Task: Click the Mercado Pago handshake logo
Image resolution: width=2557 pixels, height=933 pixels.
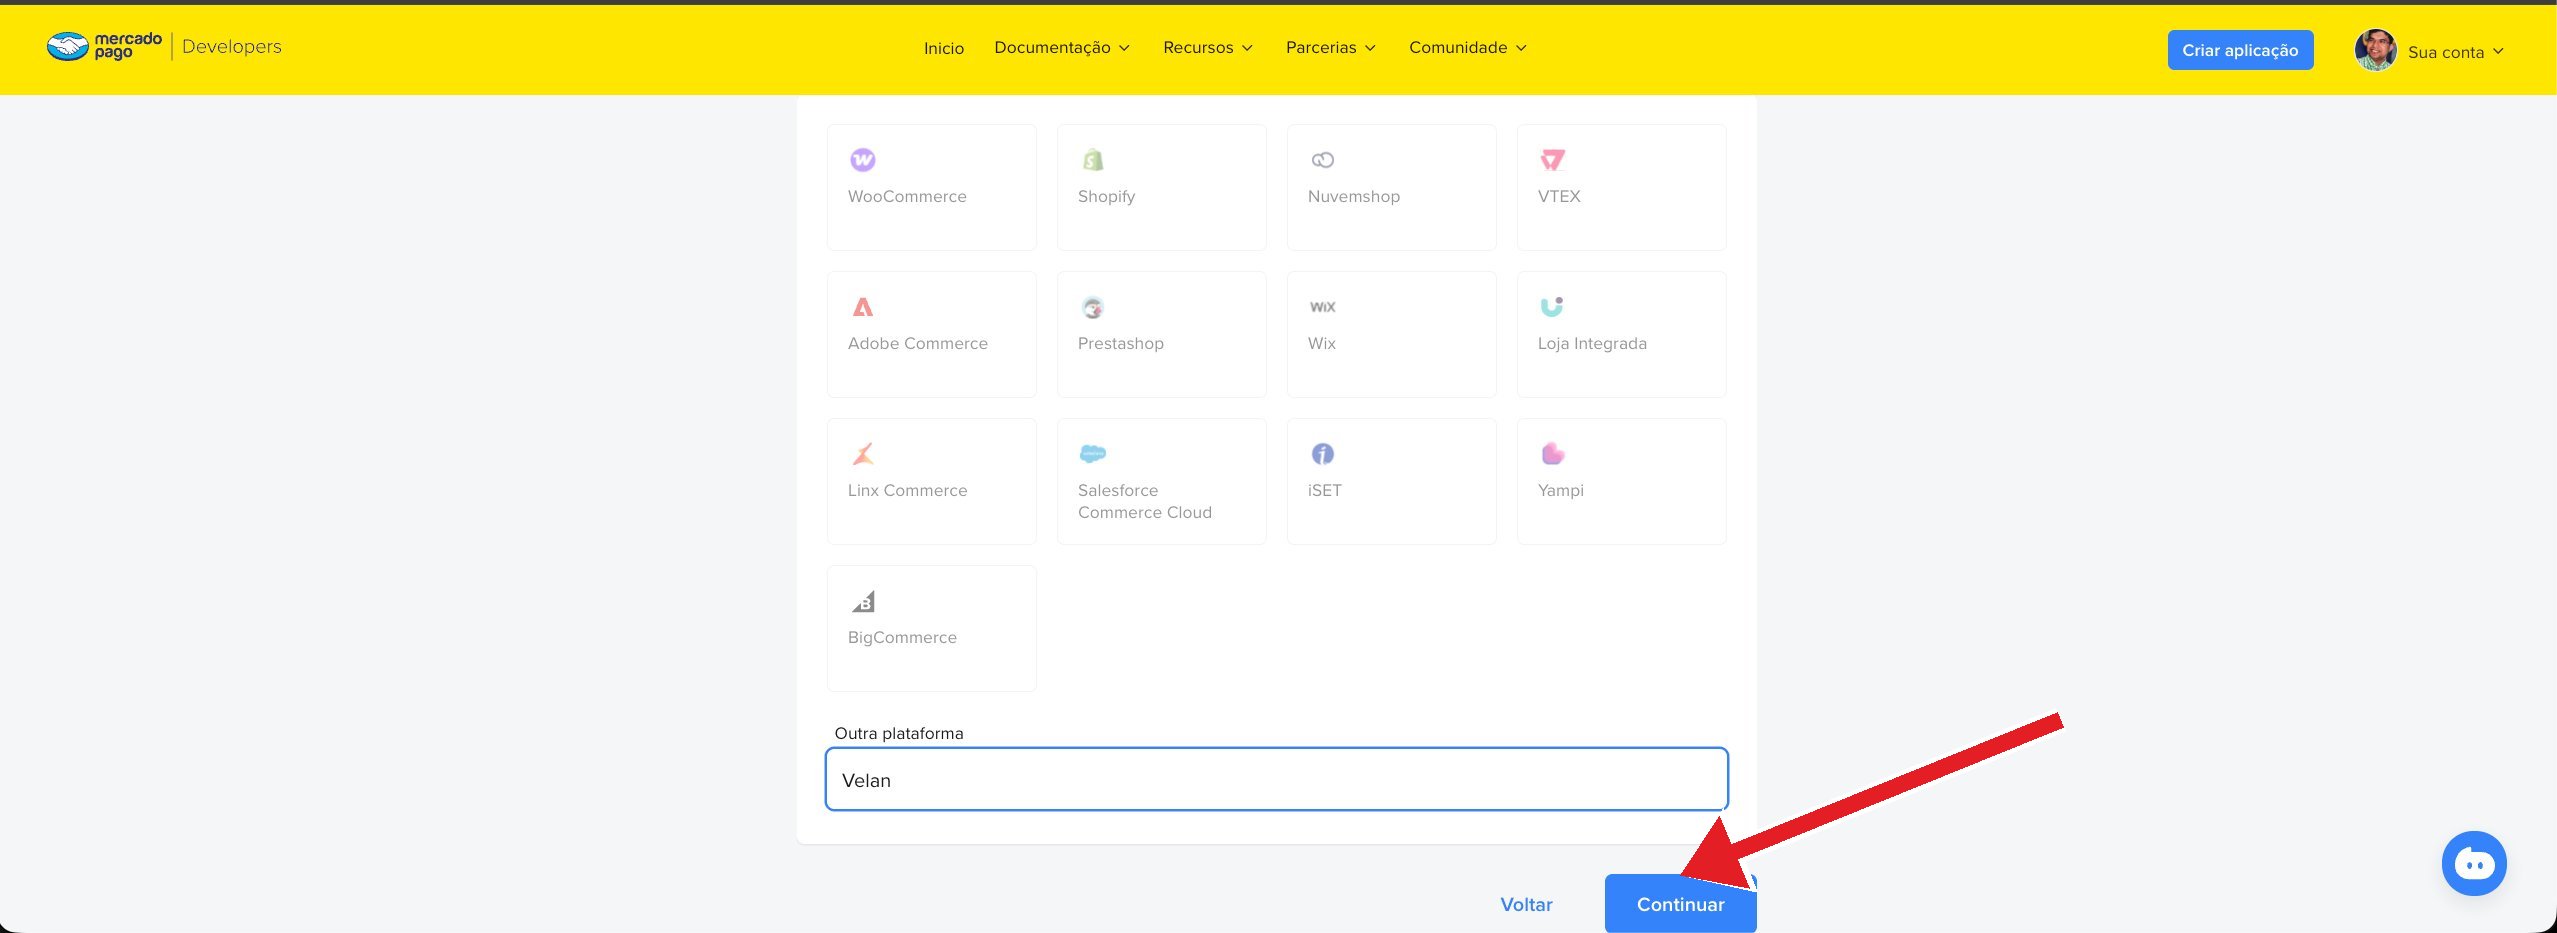Action: point(68,46)
